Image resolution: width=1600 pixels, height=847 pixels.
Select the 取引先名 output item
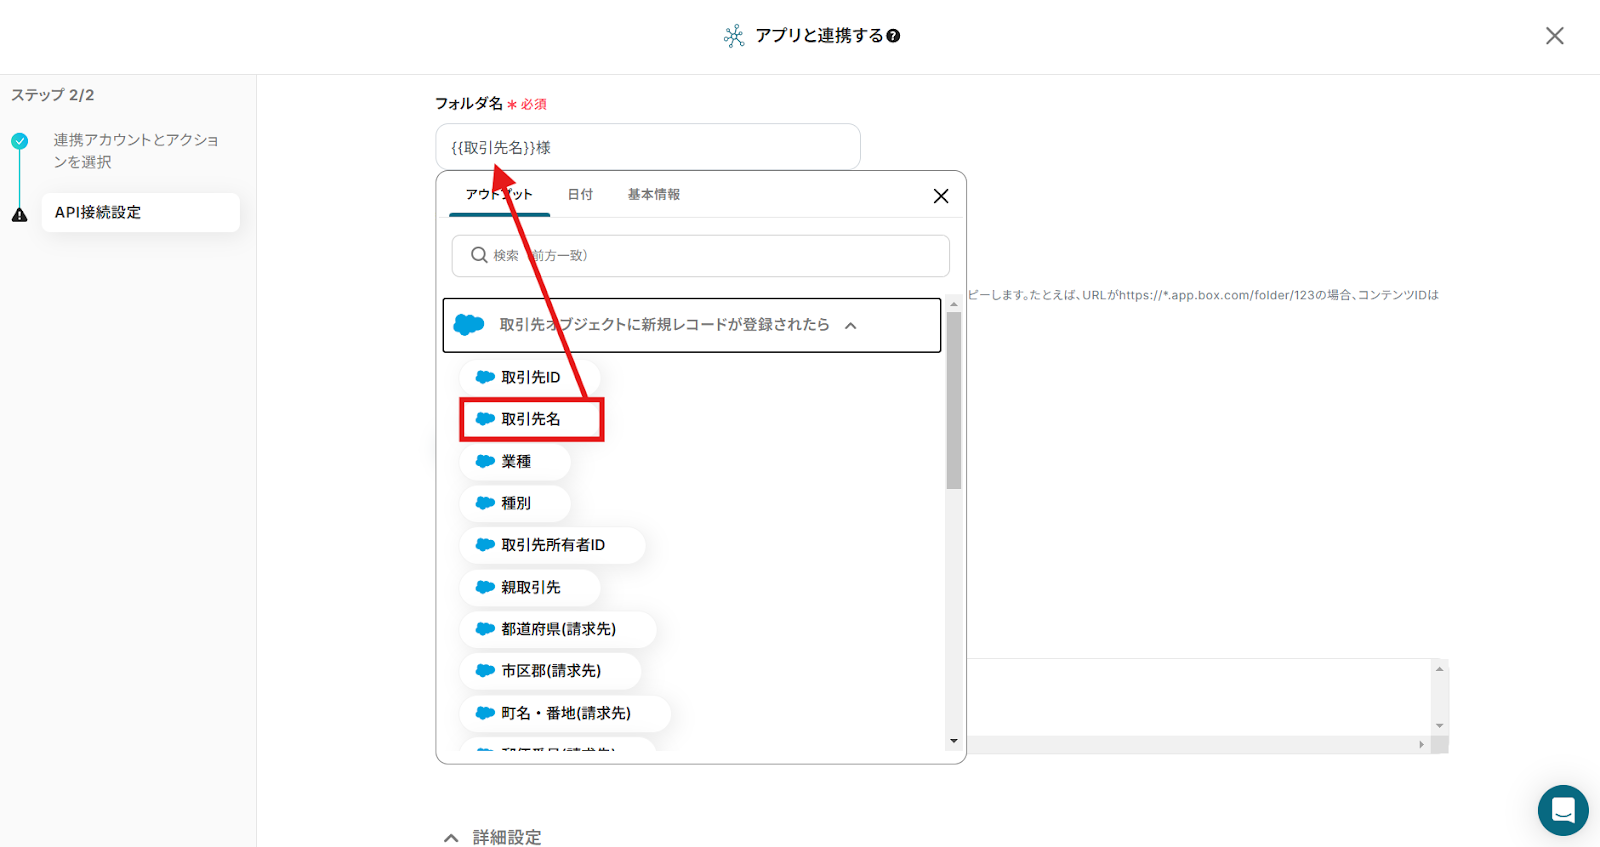531,419
